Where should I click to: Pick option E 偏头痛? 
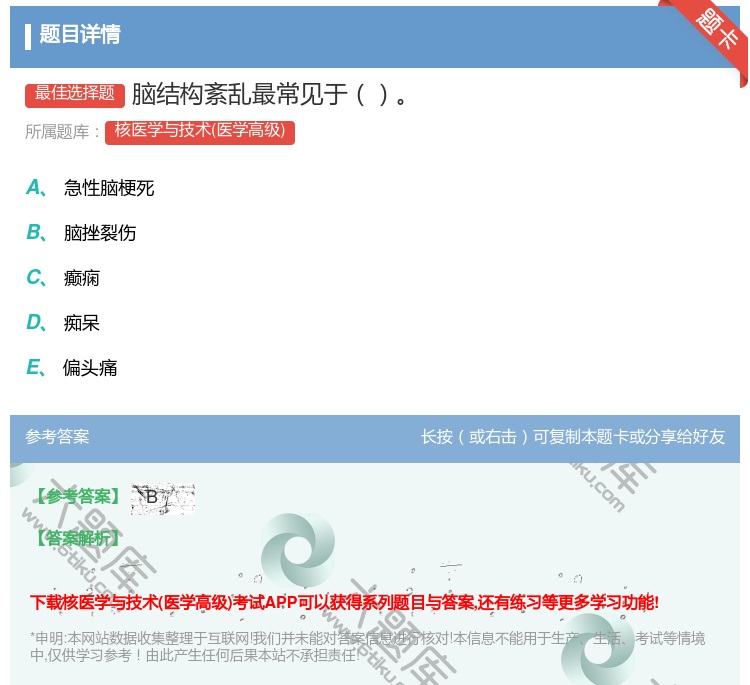point(72,367)
